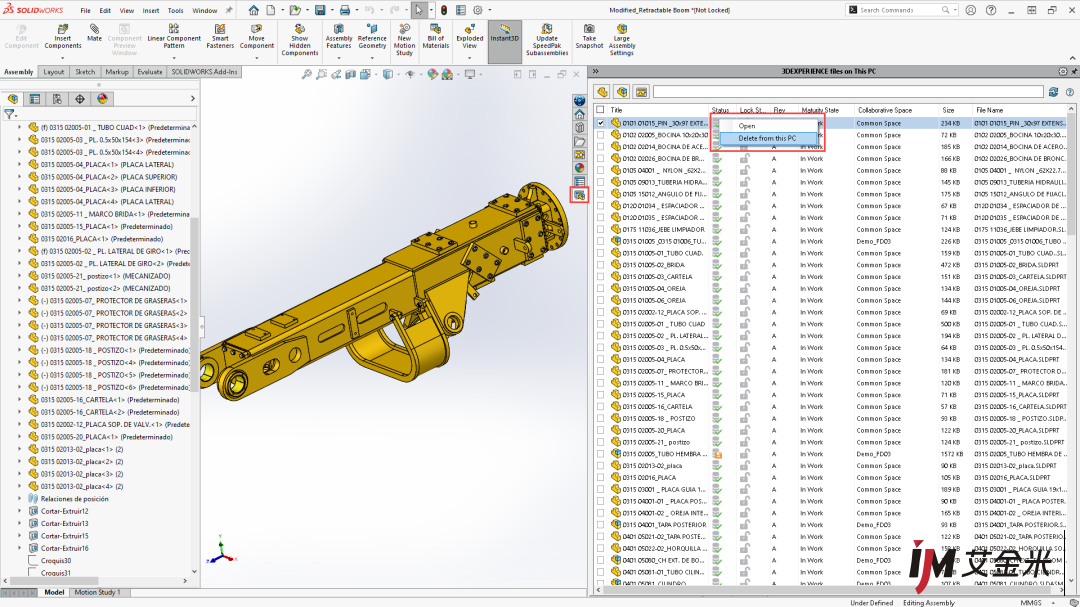The height and width of the screenshot is (607, 1080).
Task: Switch to the PropertyManager tab icon
Action: (x=34, y=99)
